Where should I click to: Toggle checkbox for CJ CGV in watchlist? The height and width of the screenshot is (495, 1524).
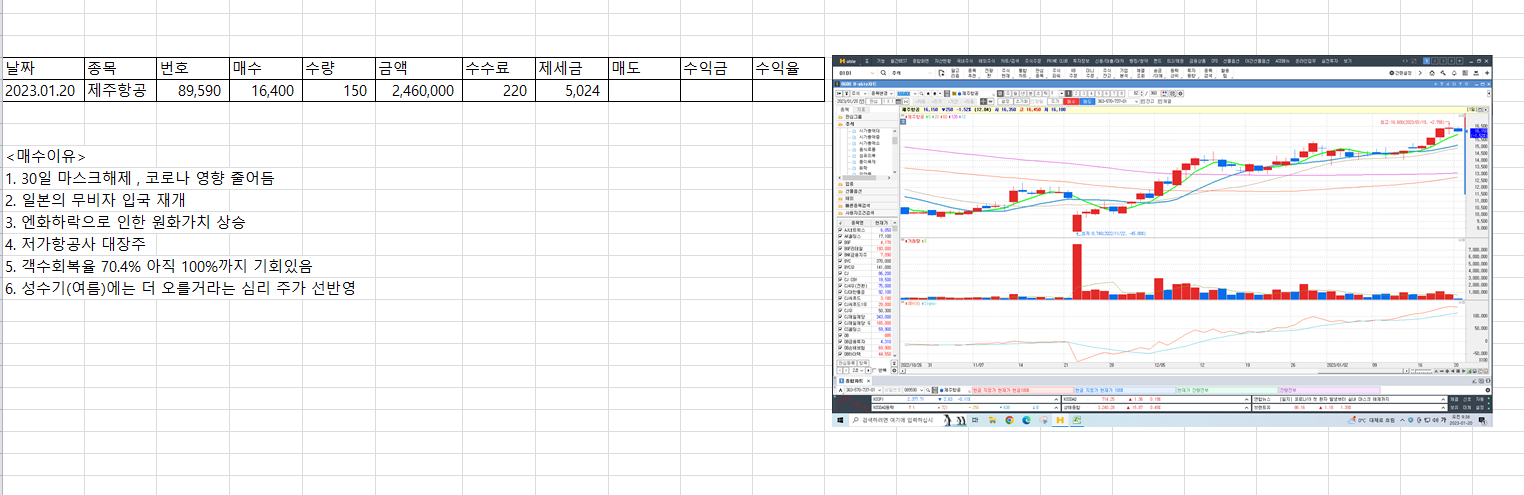pos(840,280)
